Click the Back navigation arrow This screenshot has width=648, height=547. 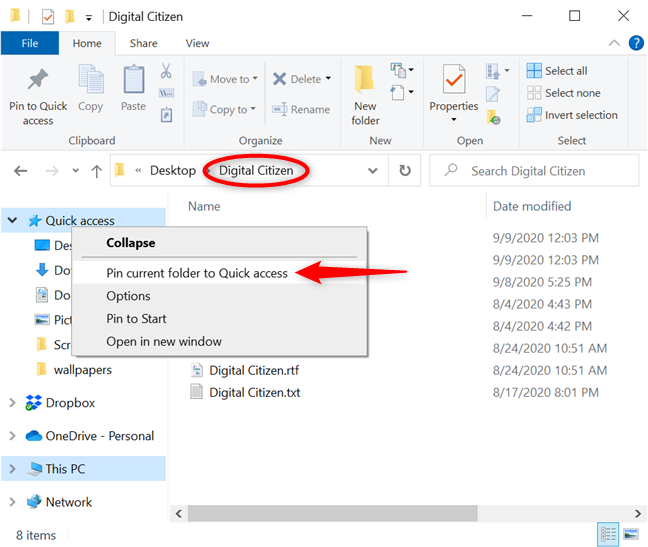point(20,171)
